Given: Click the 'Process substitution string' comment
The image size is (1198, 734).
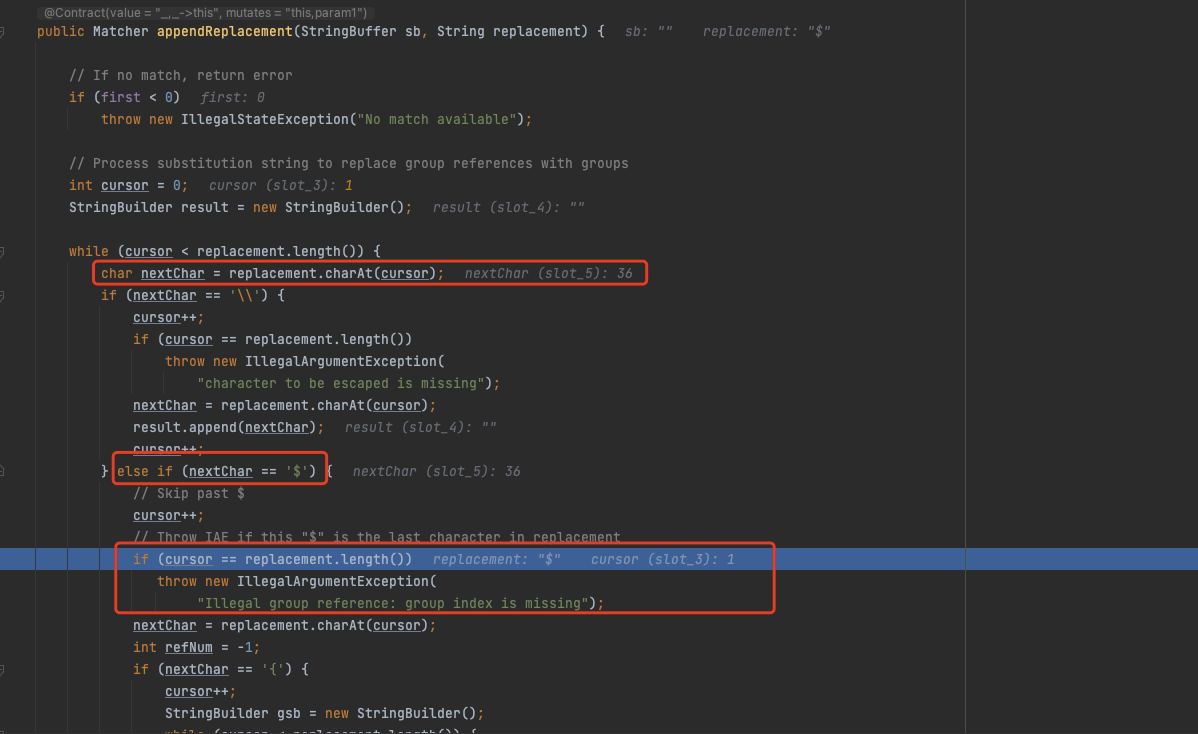Looking at the screenshot, I should (348, 163).
